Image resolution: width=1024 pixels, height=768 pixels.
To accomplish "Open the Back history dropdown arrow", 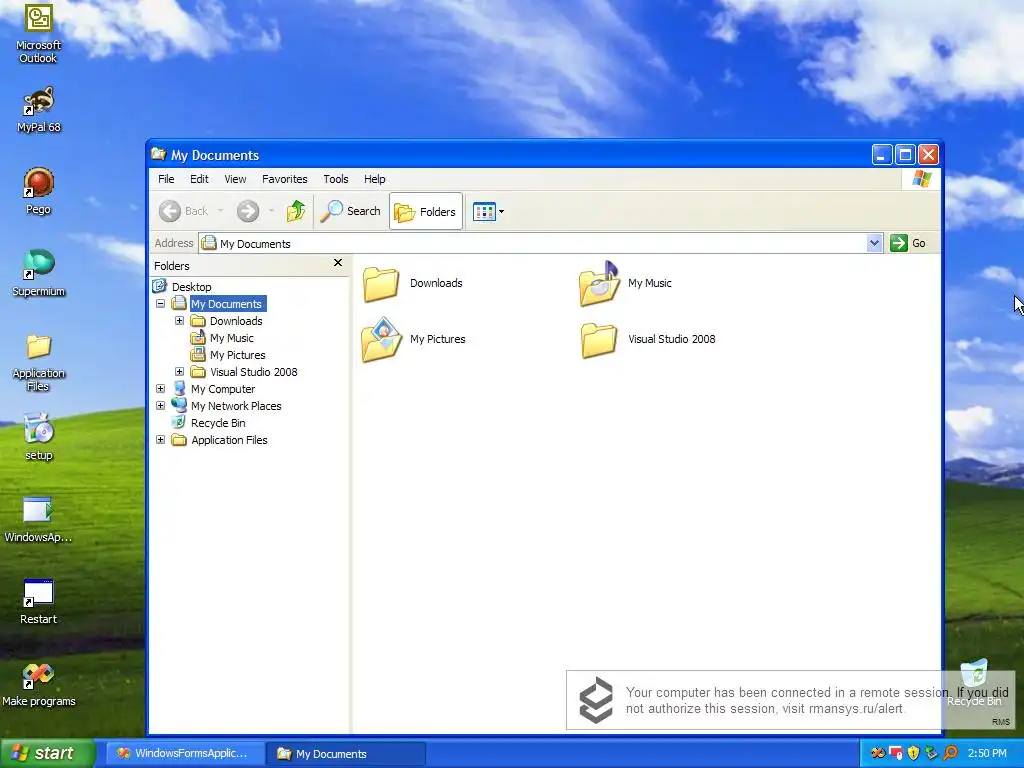I will pyautogui.click(x=221, y=211).
